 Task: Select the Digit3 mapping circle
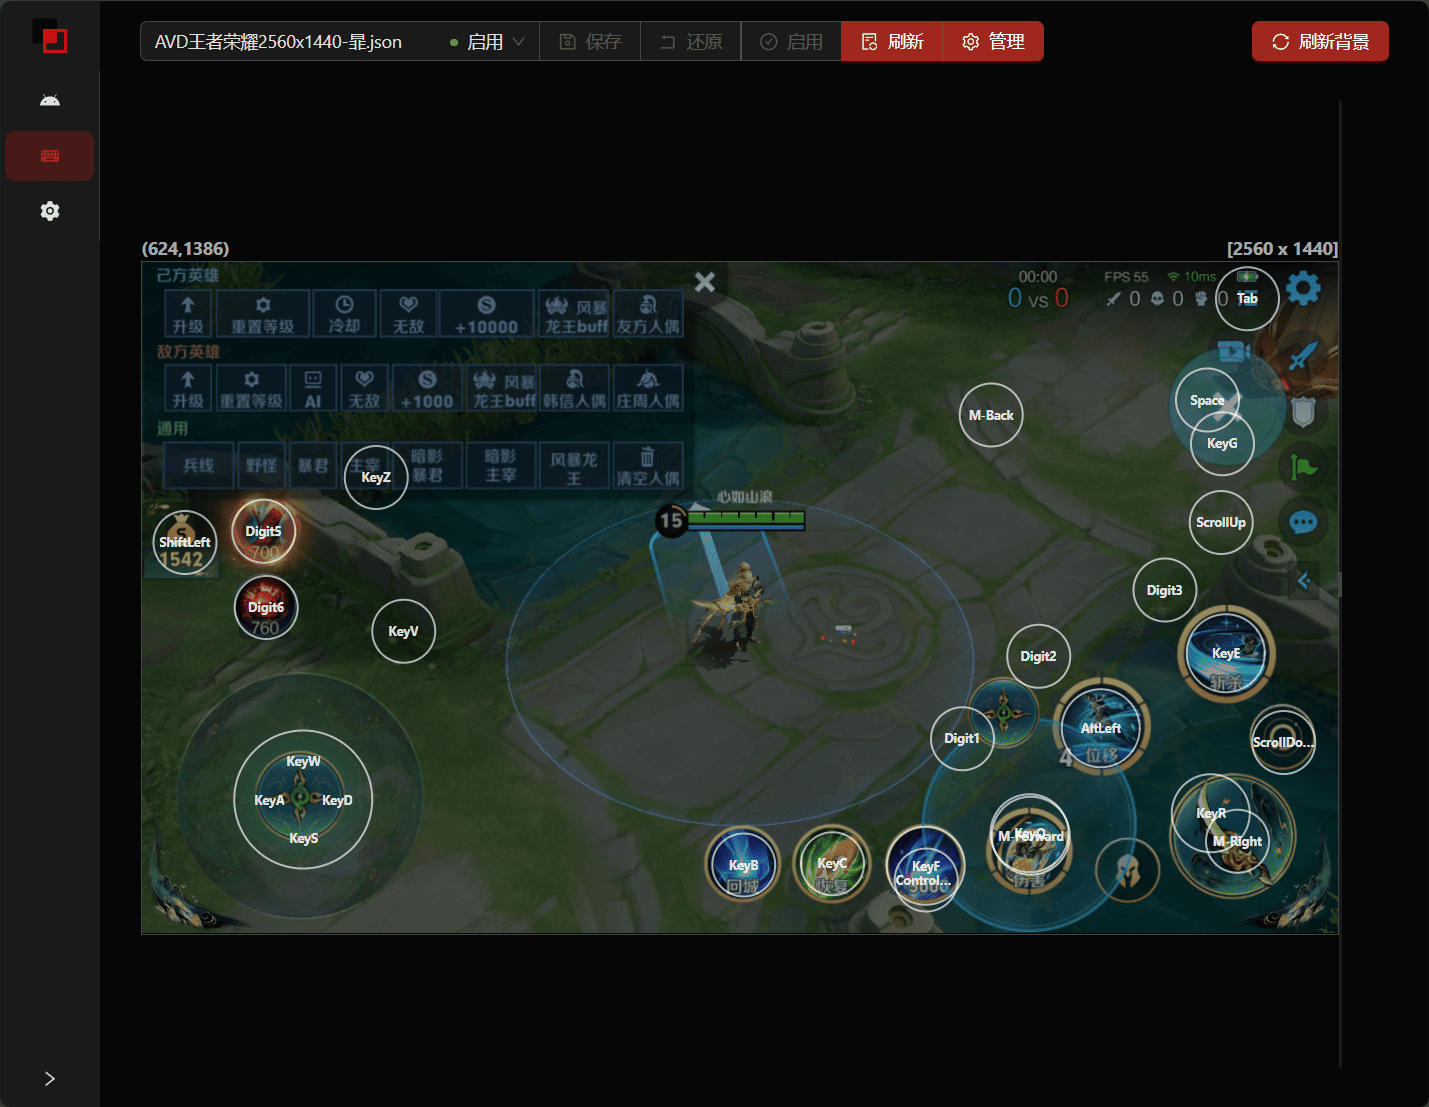click(x=1164, y=590)
